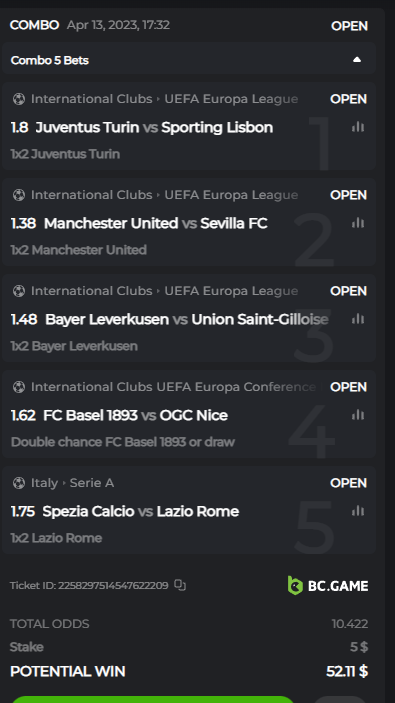Image resolution: width=395 pixels, height=703 pixels.
Task: Select Serie A breadcrumb link
Action: pos(92,483)
